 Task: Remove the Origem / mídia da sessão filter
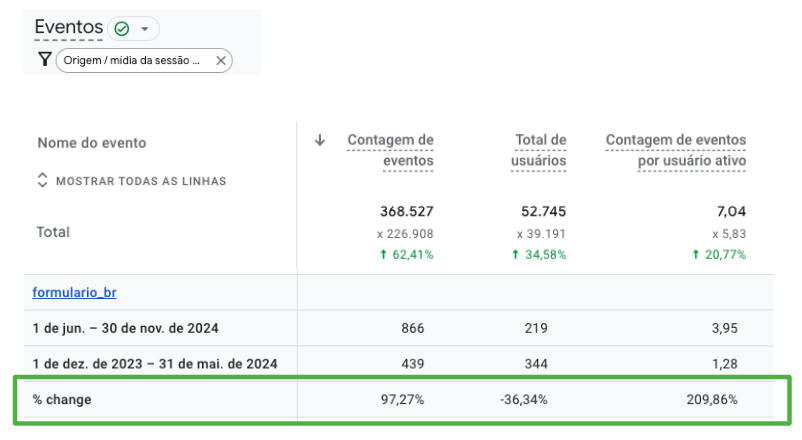(220, 61)
